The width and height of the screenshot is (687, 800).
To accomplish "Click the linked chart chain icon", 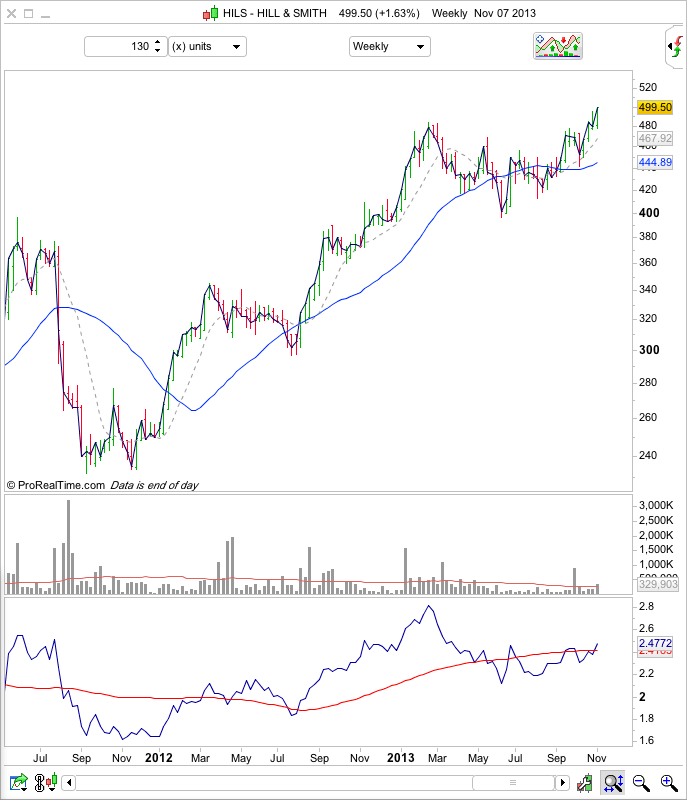I will coord(39,782).
